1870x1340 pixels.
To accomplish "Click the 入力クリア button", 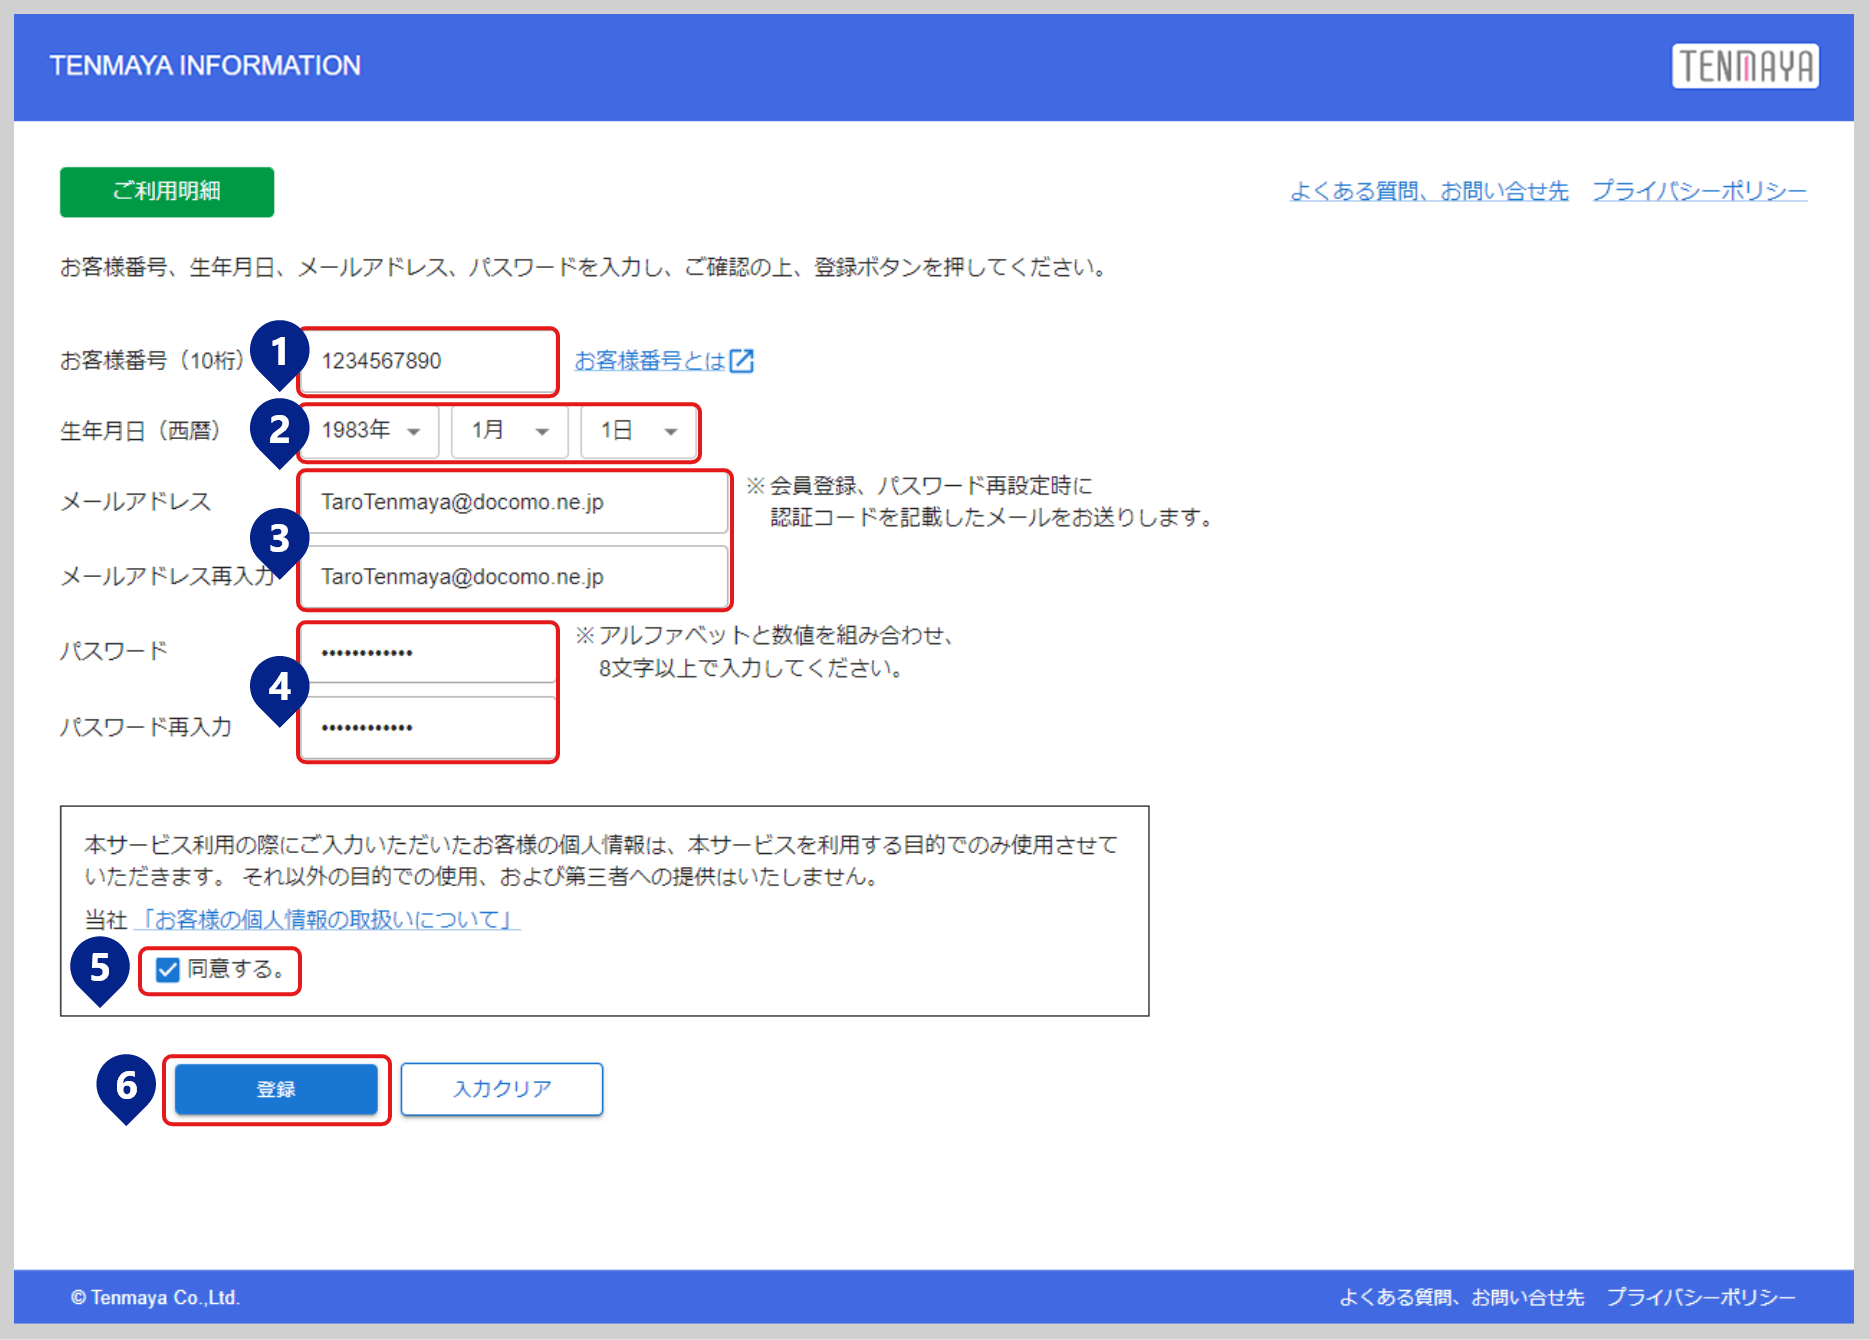I will [x=502, y=1089].
